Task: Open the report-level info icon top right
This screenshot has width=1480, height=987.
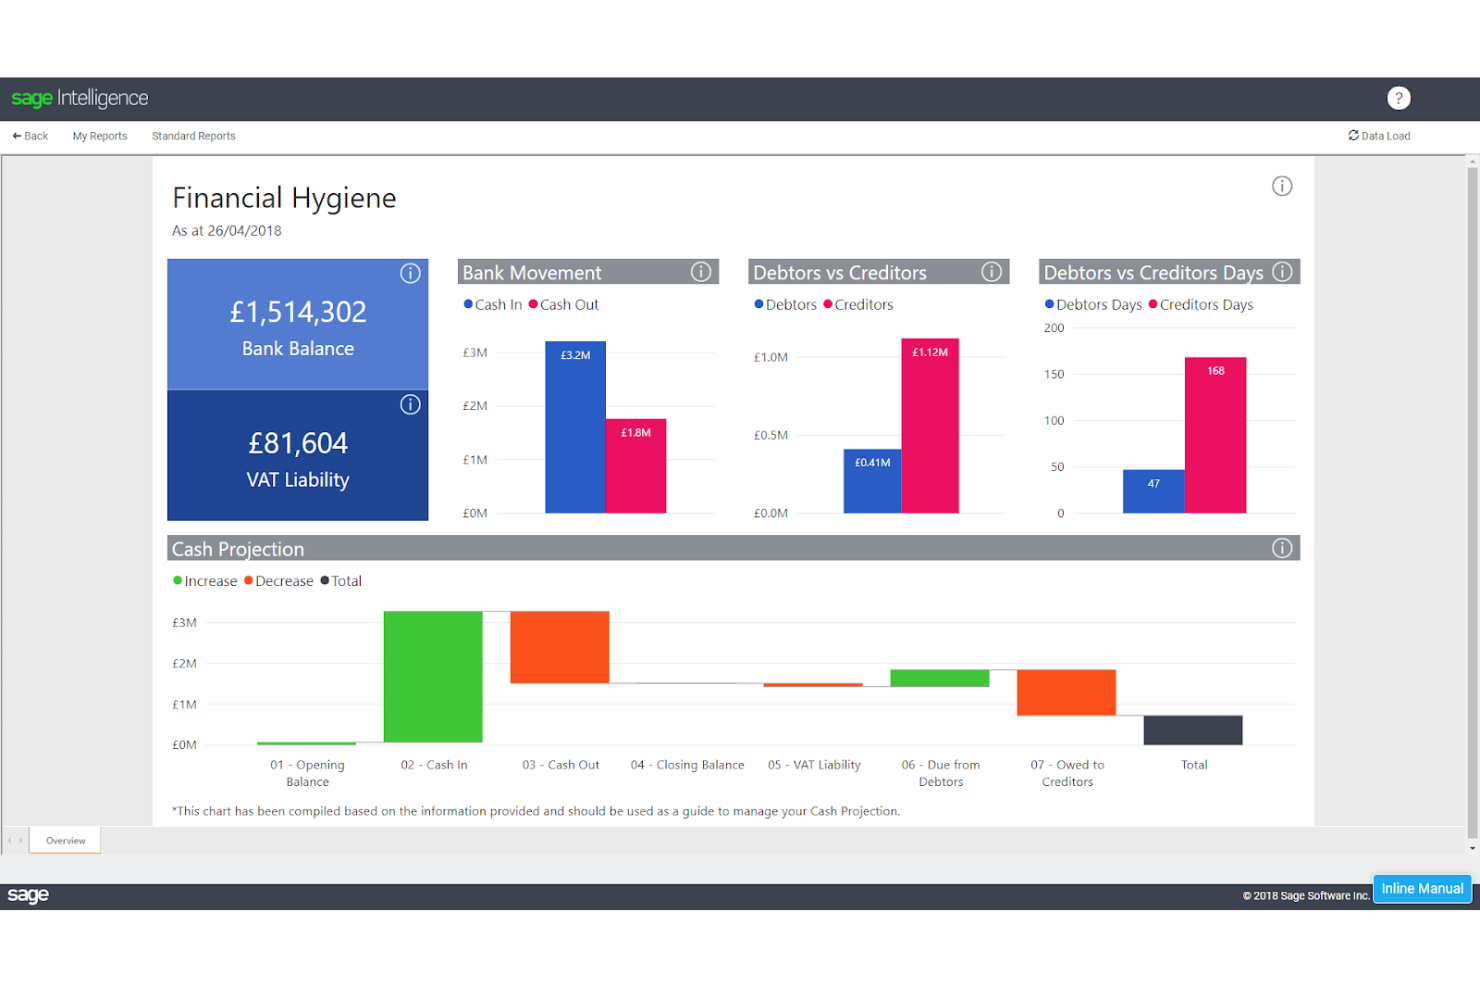Action: point(1282,186)
